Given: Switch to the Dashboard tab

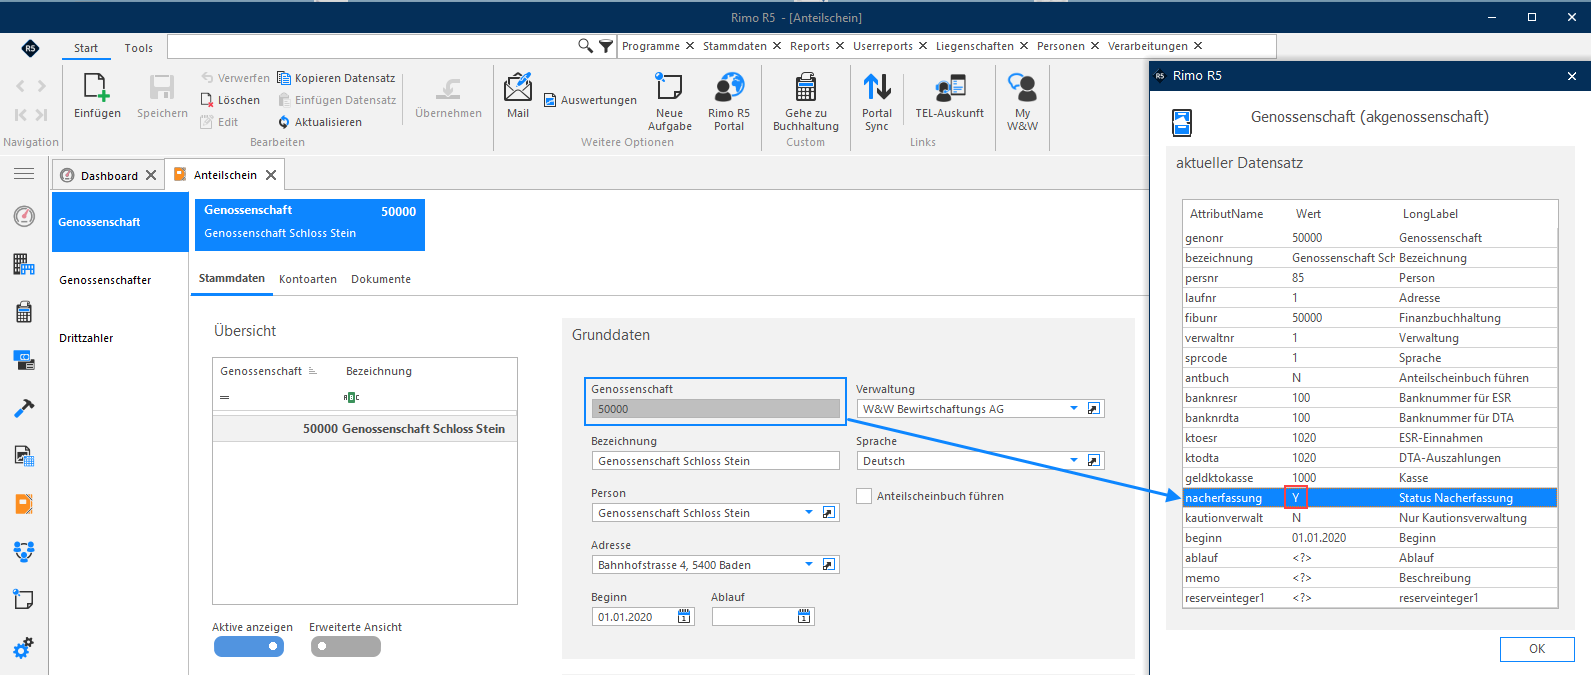Looking at the screenshot, I should 109,175.
